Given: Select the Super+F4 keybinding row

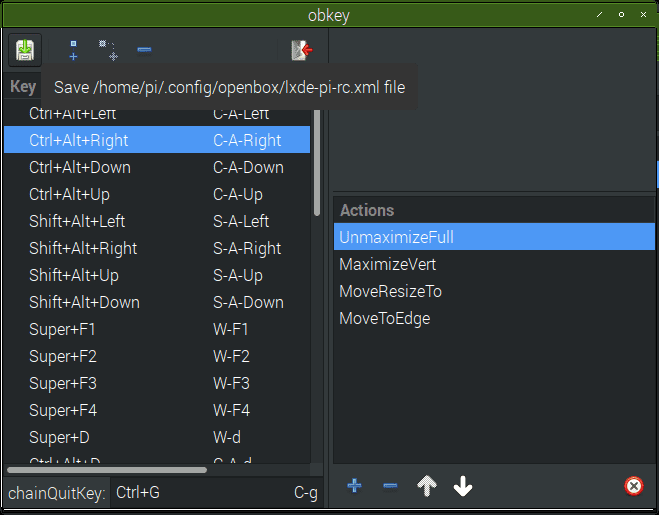Looking at the screenshot, I should click(x=157, y=410).
